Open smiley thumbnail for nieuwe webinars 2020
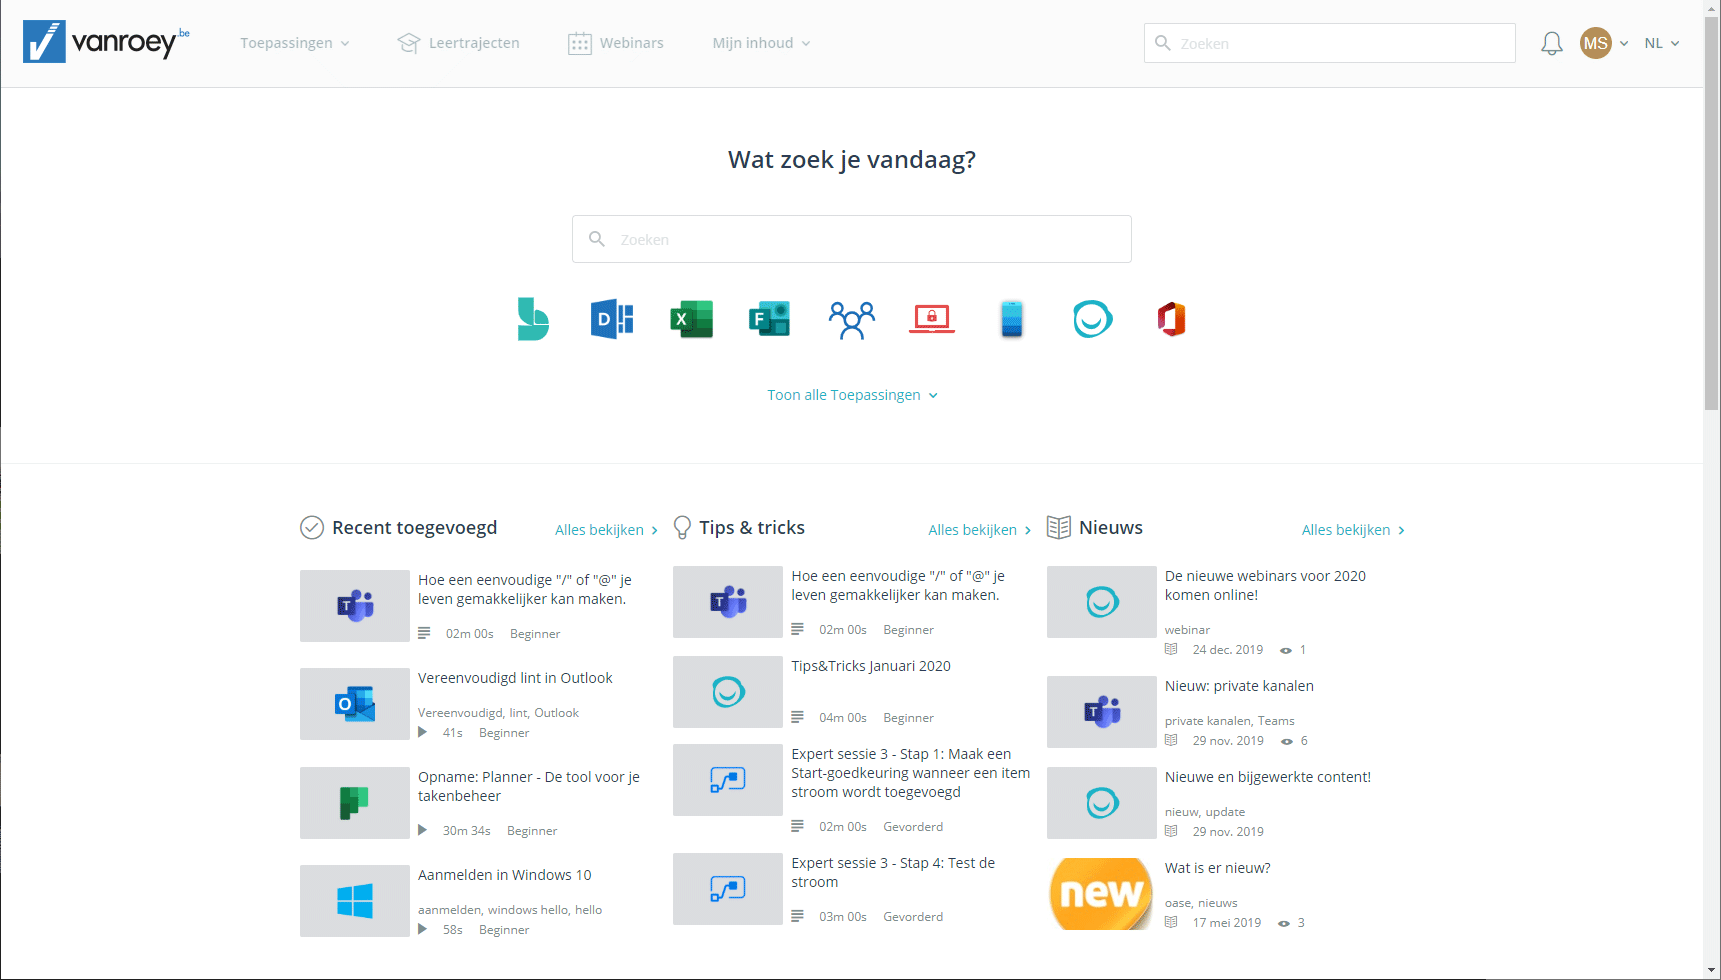This screenshot has height=980, width=1721. 1102,602
